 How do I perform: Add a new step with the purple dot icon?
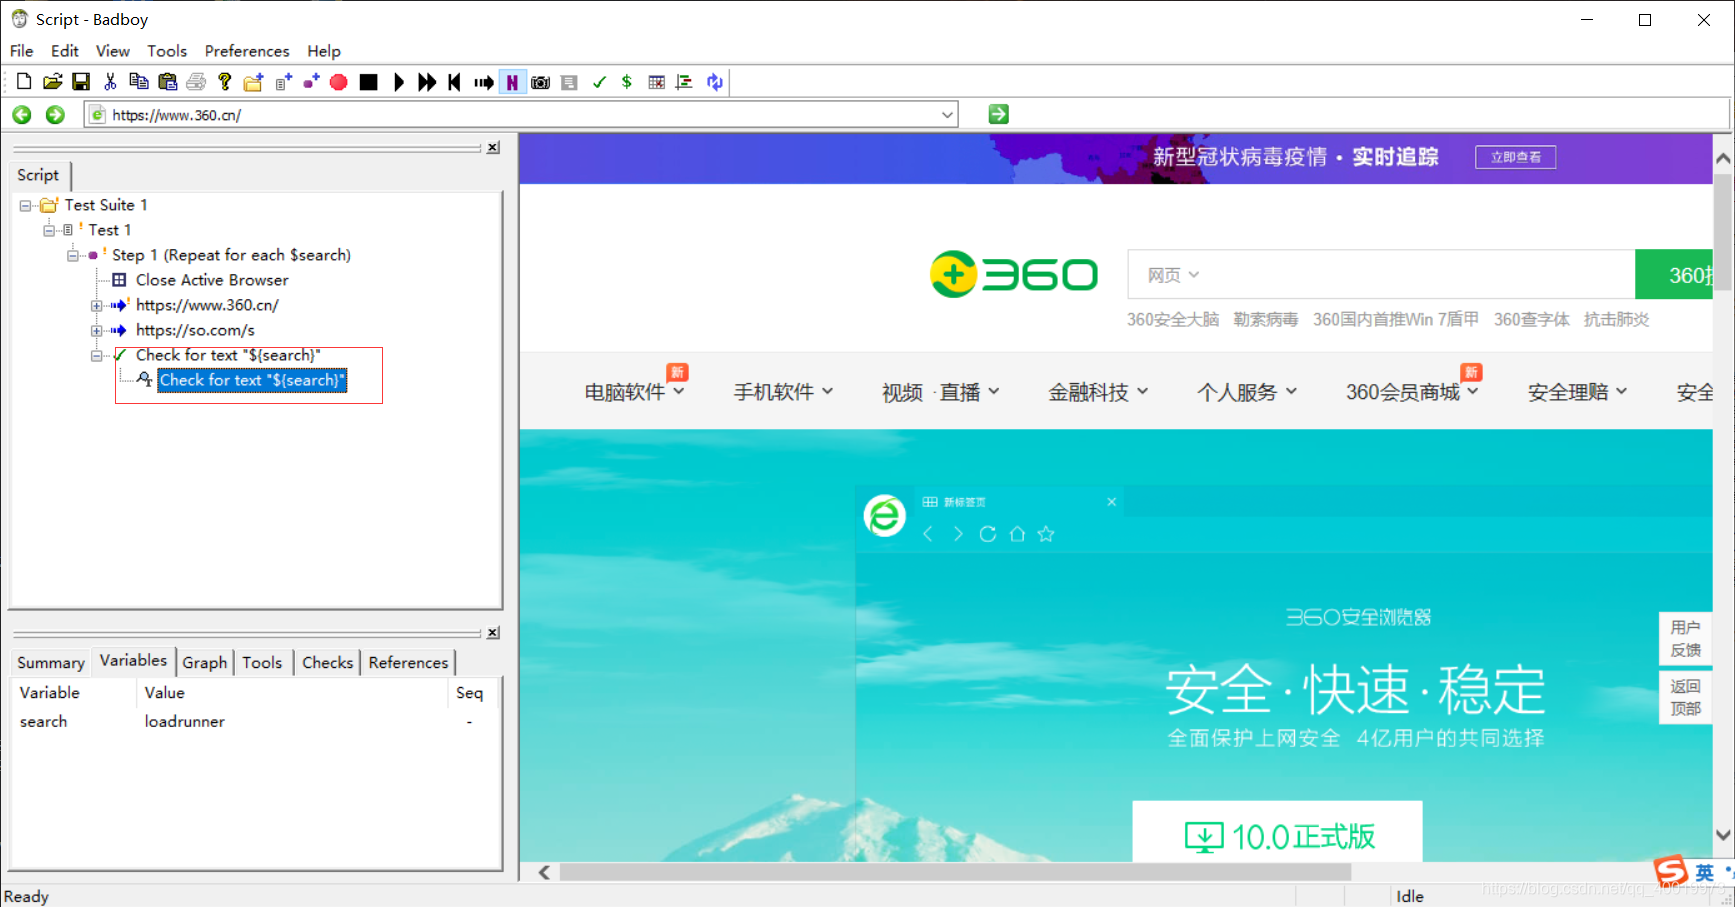[311, 82]
